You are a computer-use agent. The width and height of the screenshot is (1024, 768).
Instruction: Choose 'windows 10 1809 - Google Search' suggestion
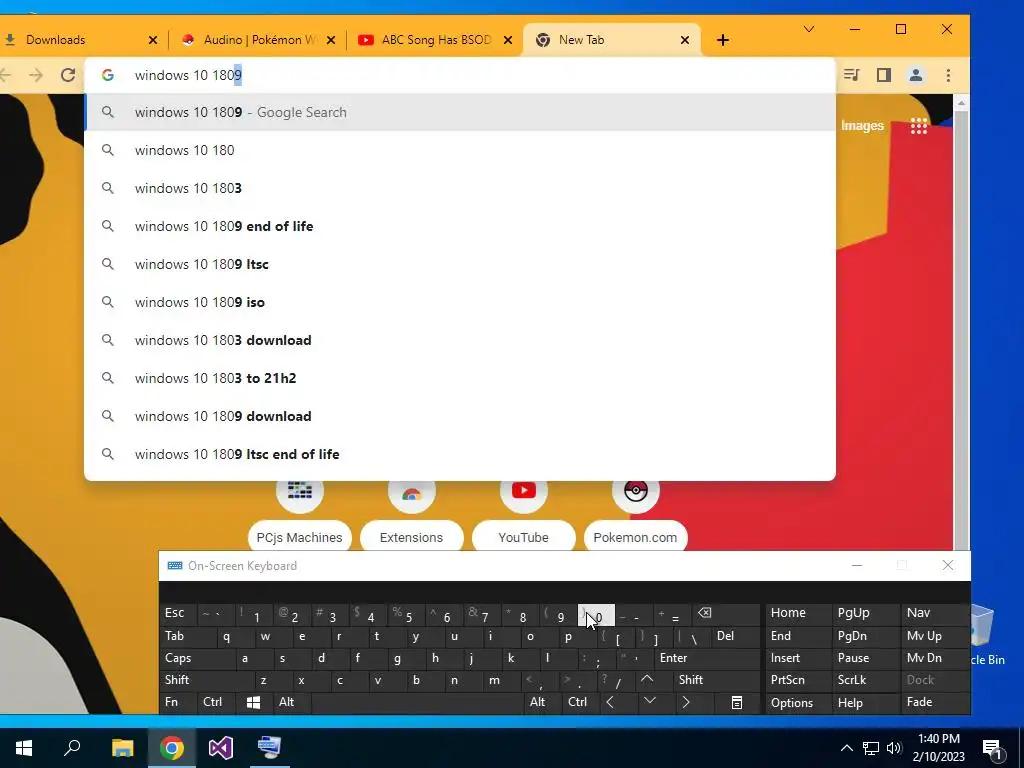pos(460,112)
